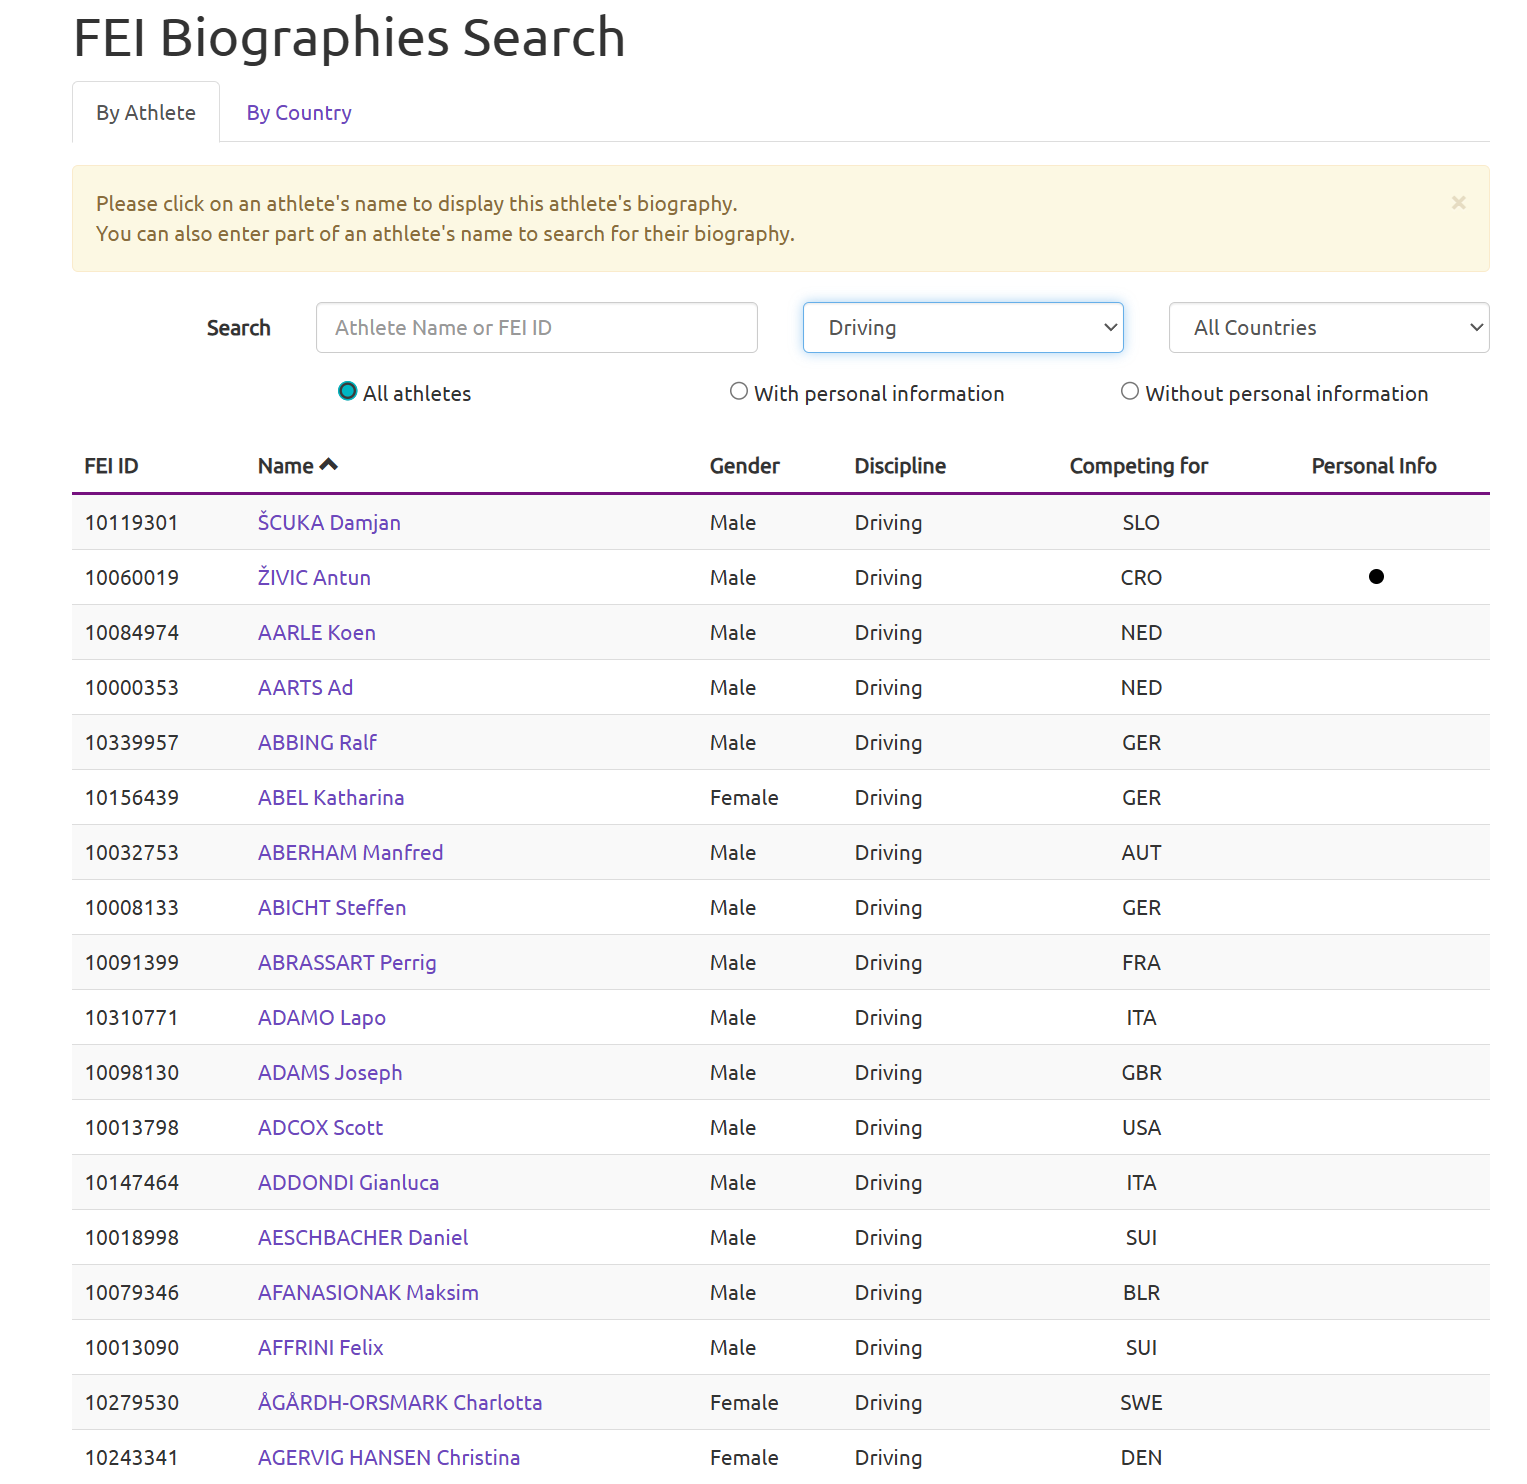Select the All athletes radio button
Viewport: 1527px width, 1484px height.
point(347,392)
